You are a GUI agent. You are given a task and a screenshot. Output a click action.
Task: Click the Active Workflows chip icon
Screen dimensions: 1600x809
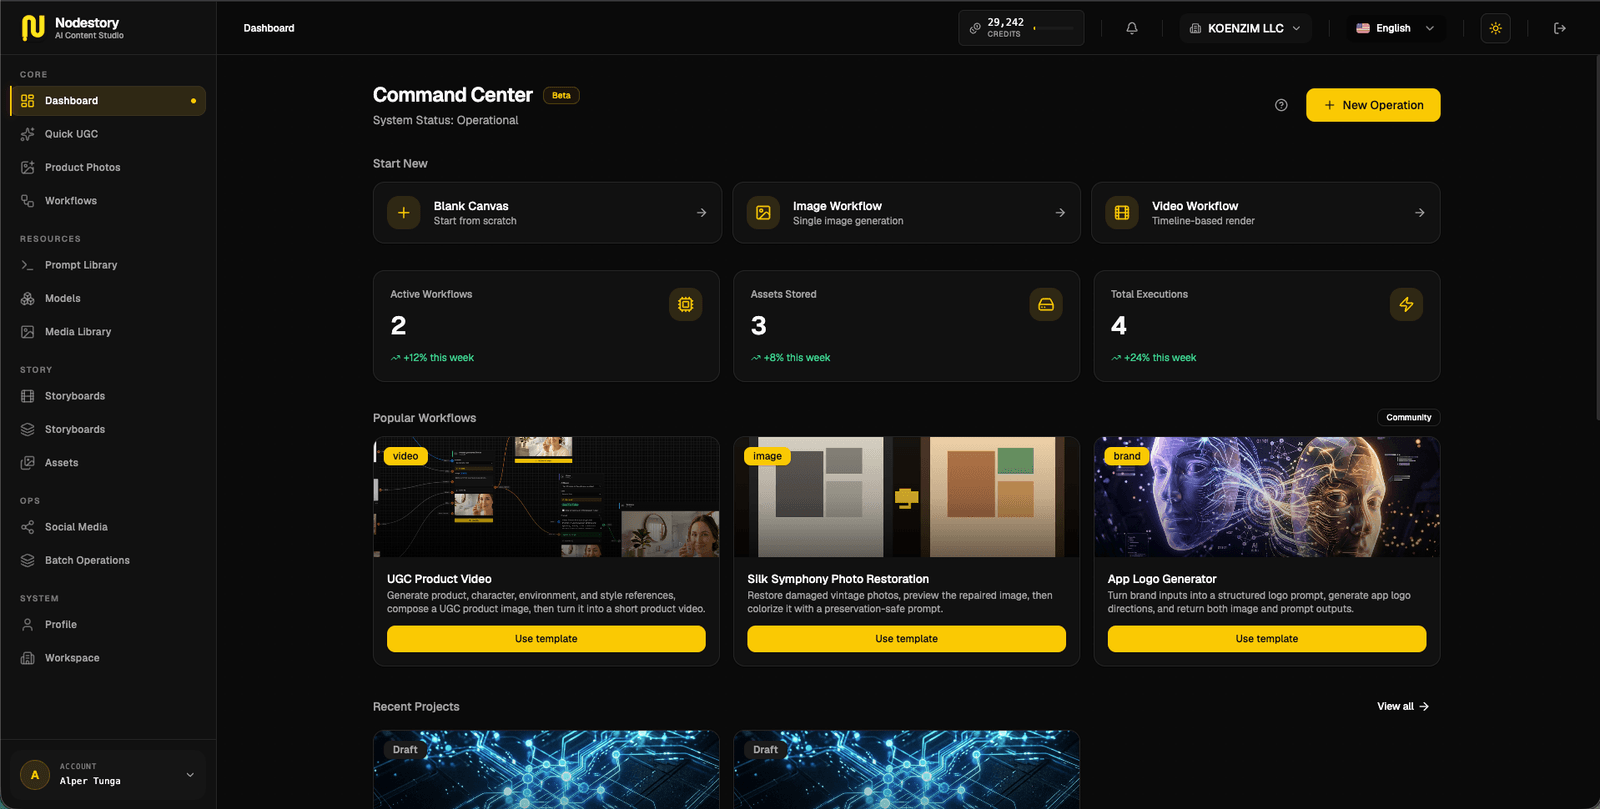point(686,304)
